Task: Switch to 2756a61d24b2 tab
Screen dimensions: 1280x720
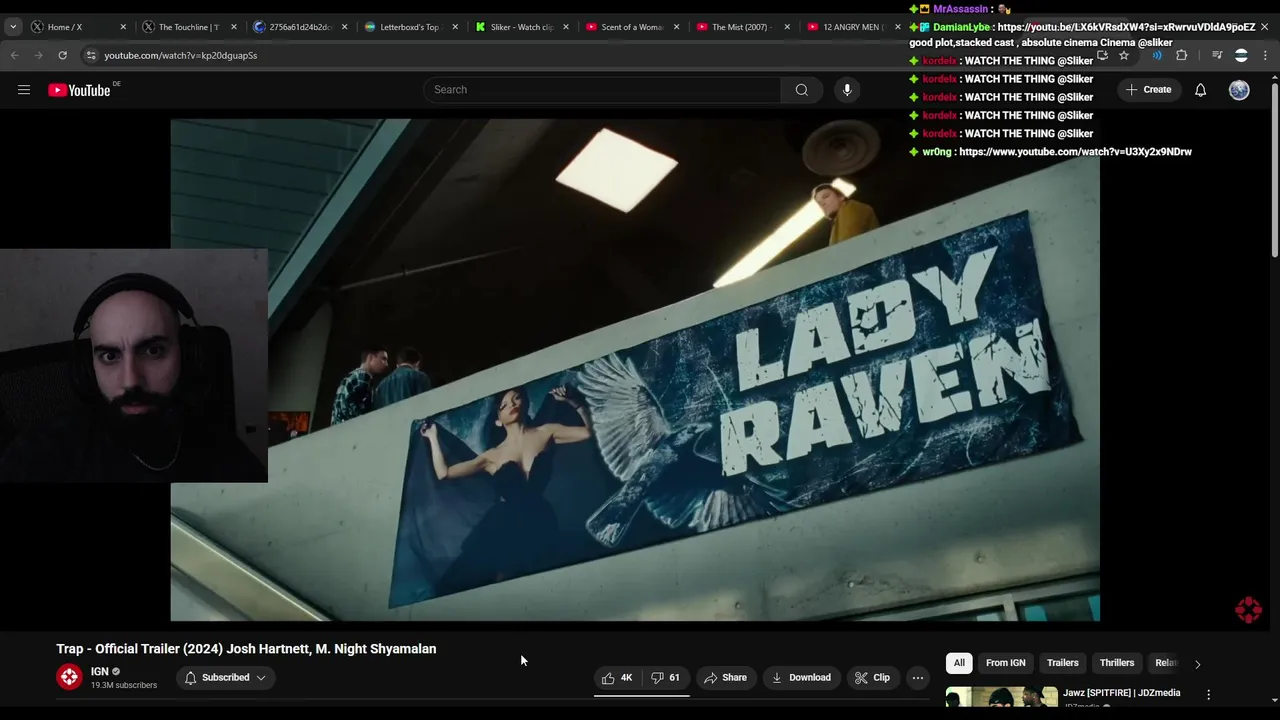Action: coord(300,27)
